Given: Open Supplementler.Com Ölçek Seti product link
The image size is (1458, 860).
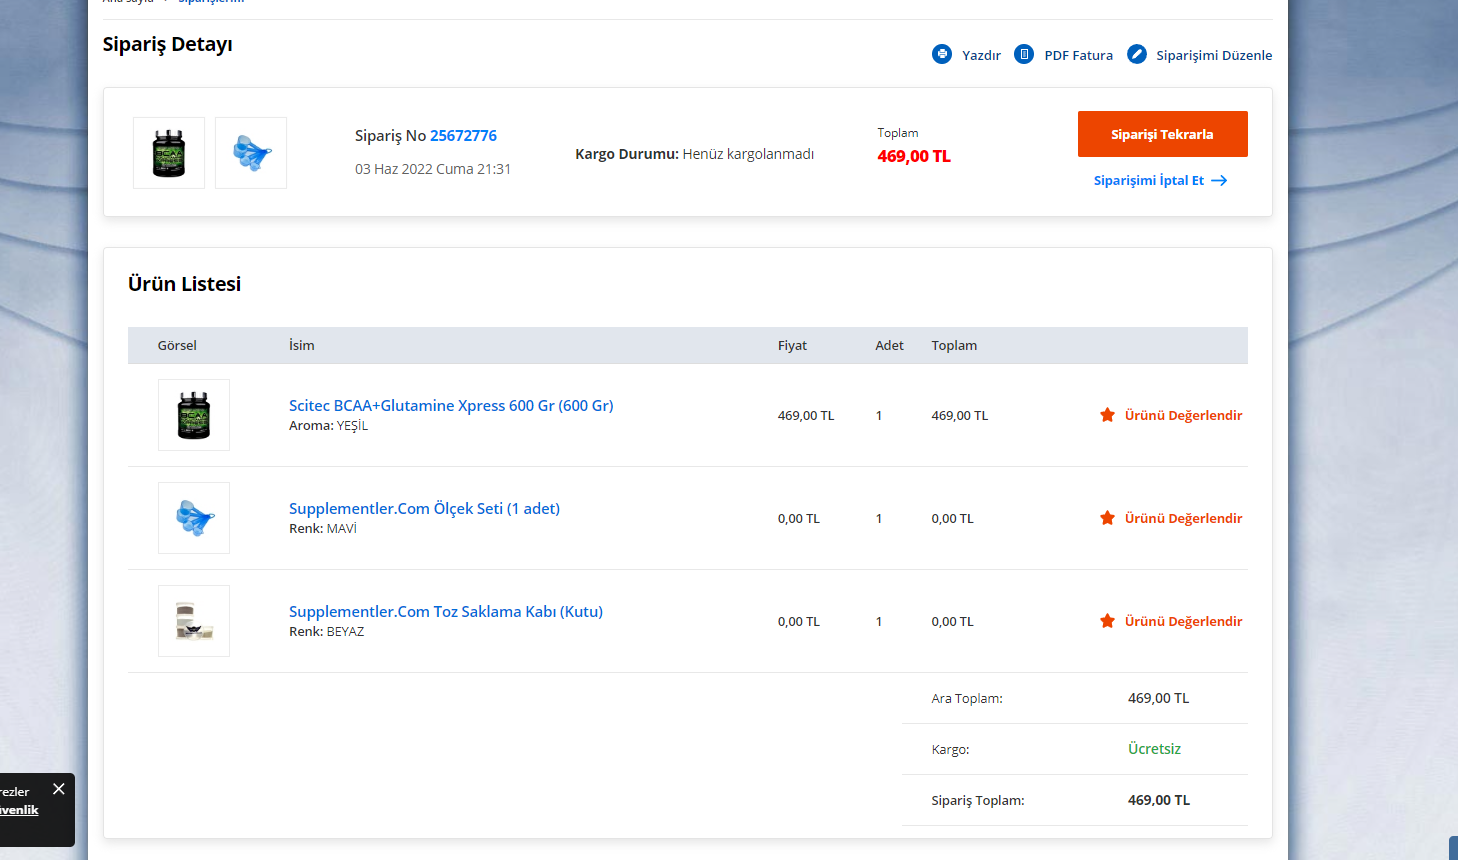Looking at the screenshot, I should pyautogui.click(x=424, y=509).
